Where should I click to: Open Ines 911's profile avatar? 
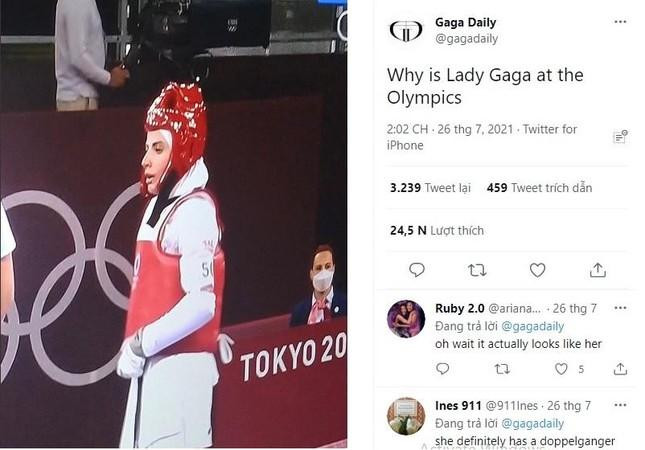click(406, 416)
